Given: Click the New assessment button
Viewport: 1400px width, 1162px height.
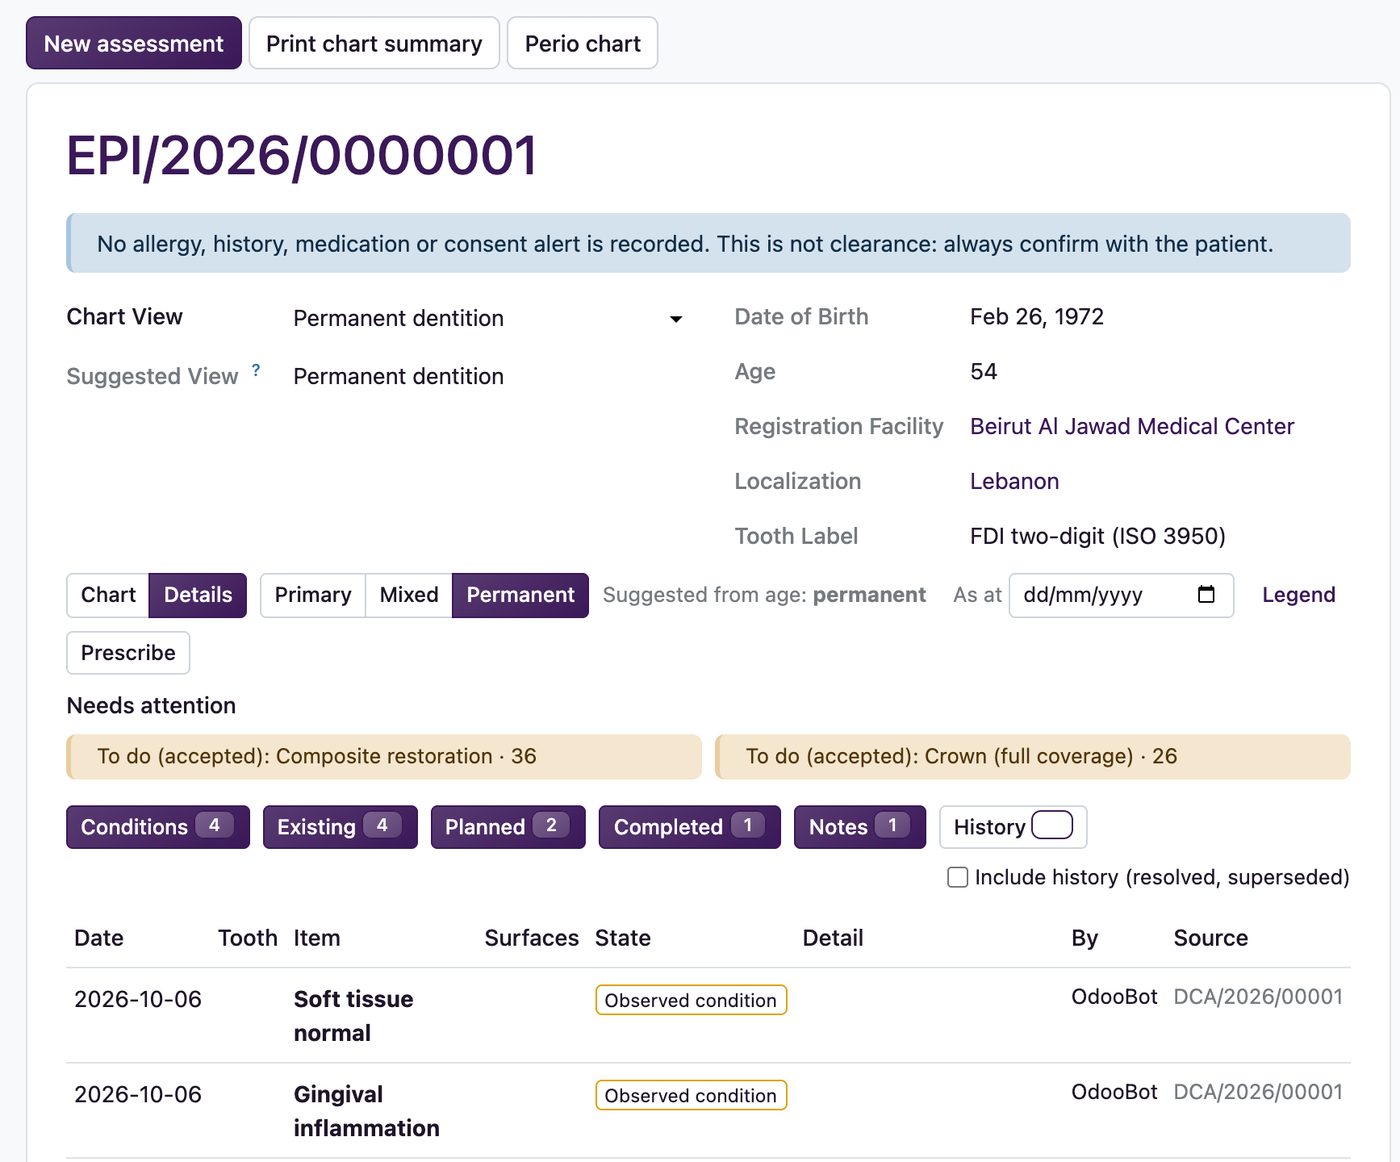Looking at the screenshot, I should pos(134,43).
